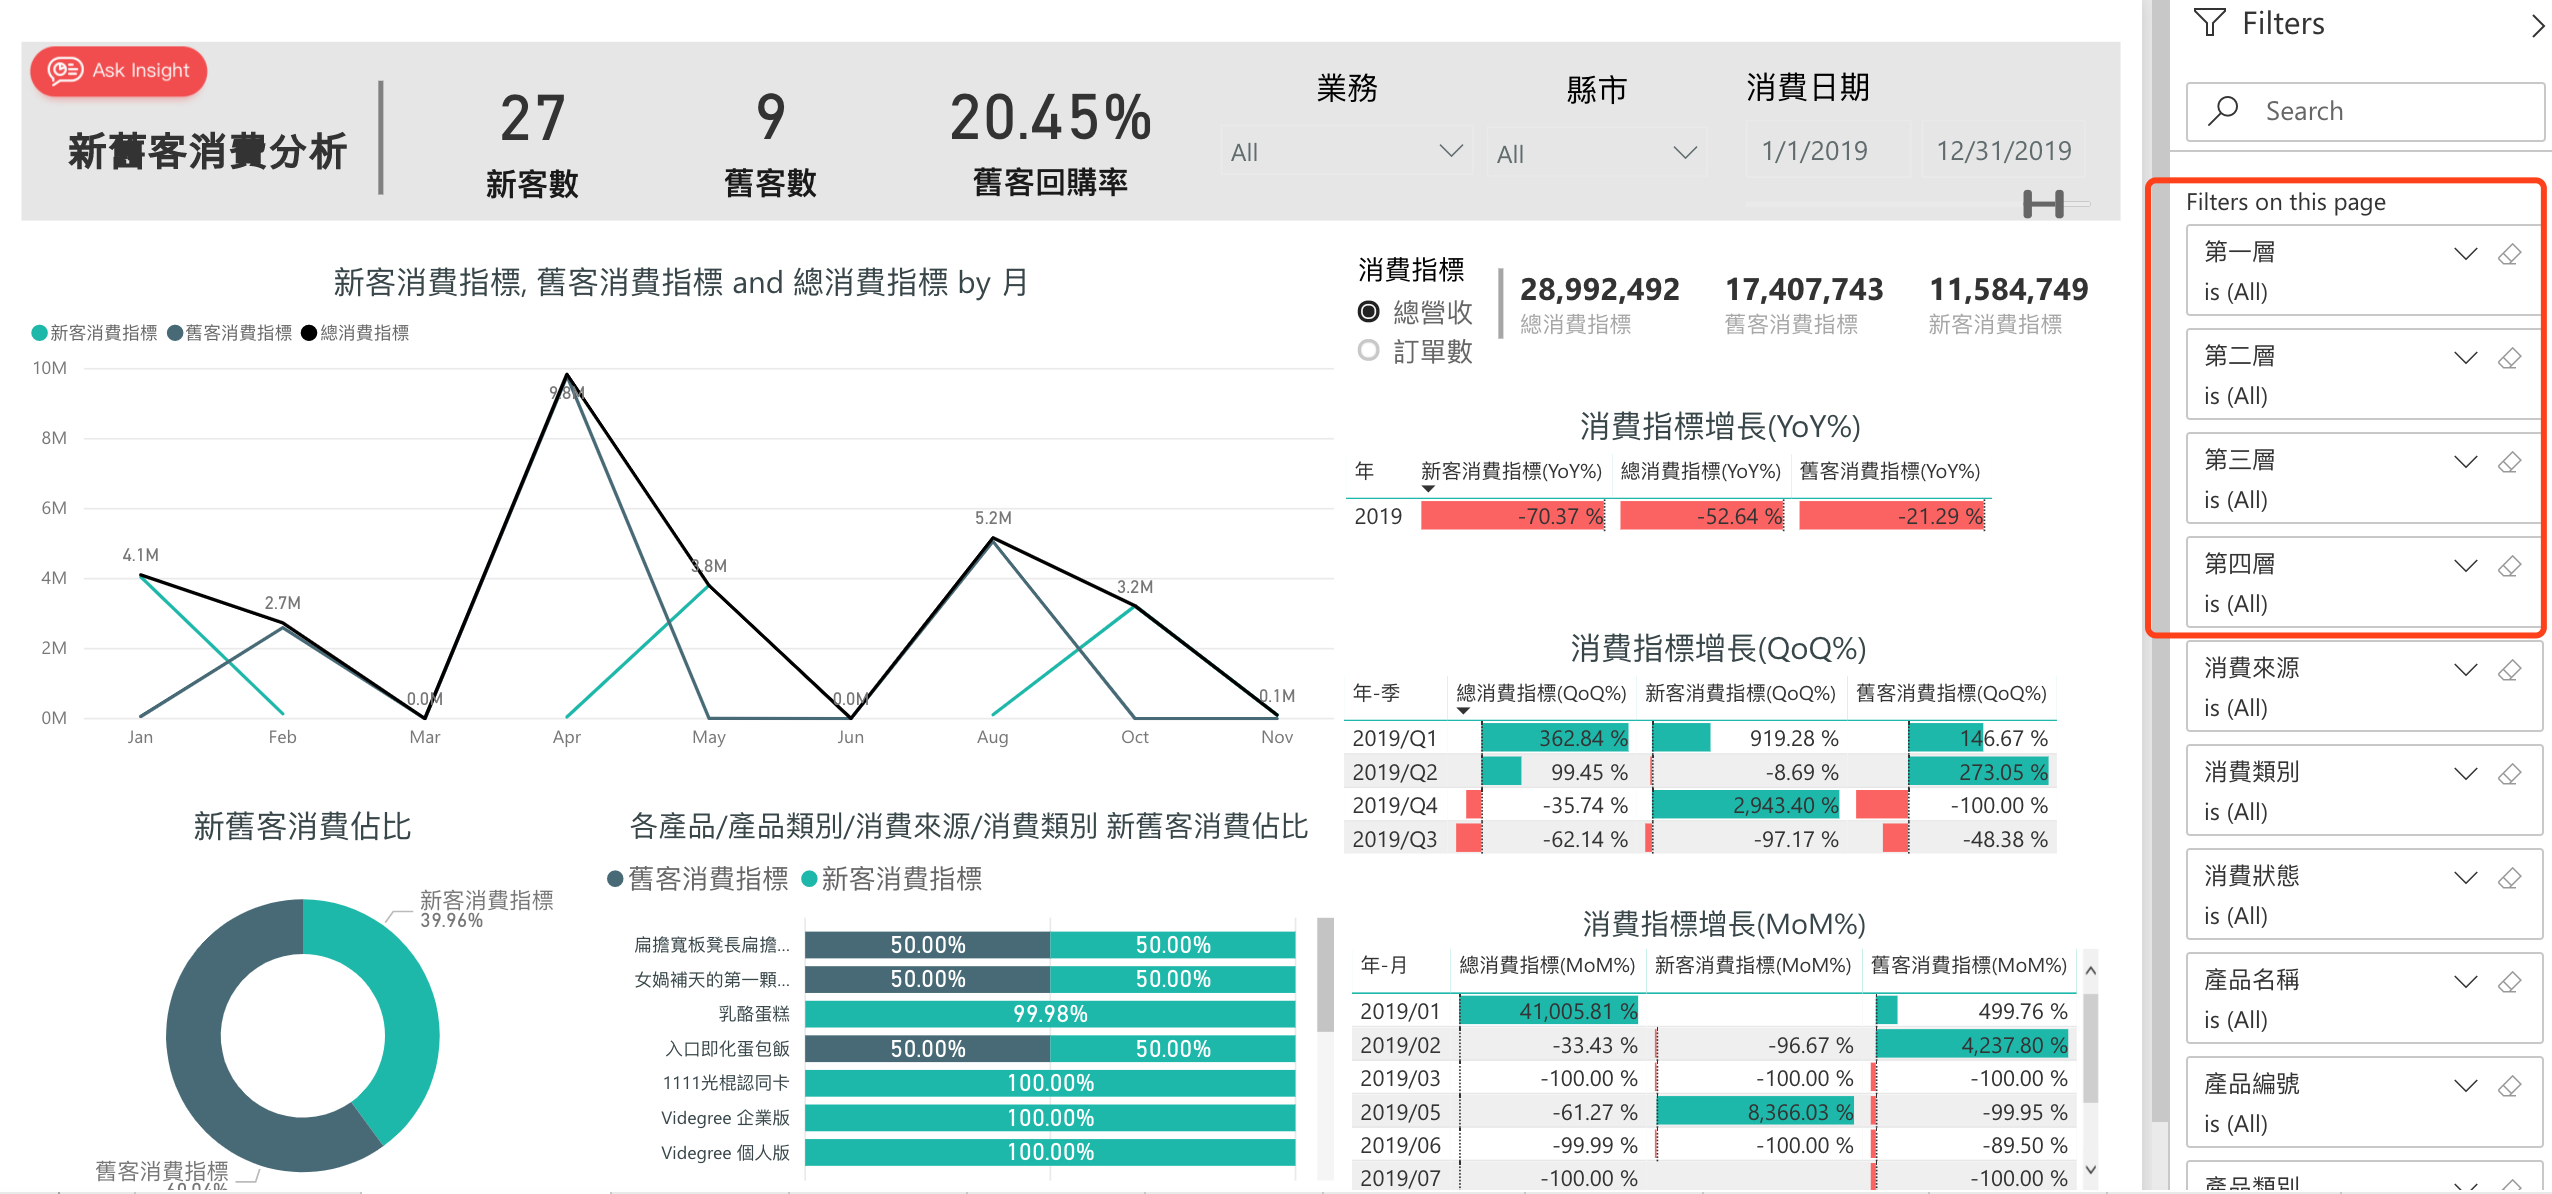Open the 業務 All dropdown
The image size is (2552, 1194).
(x=1345, y=152)
